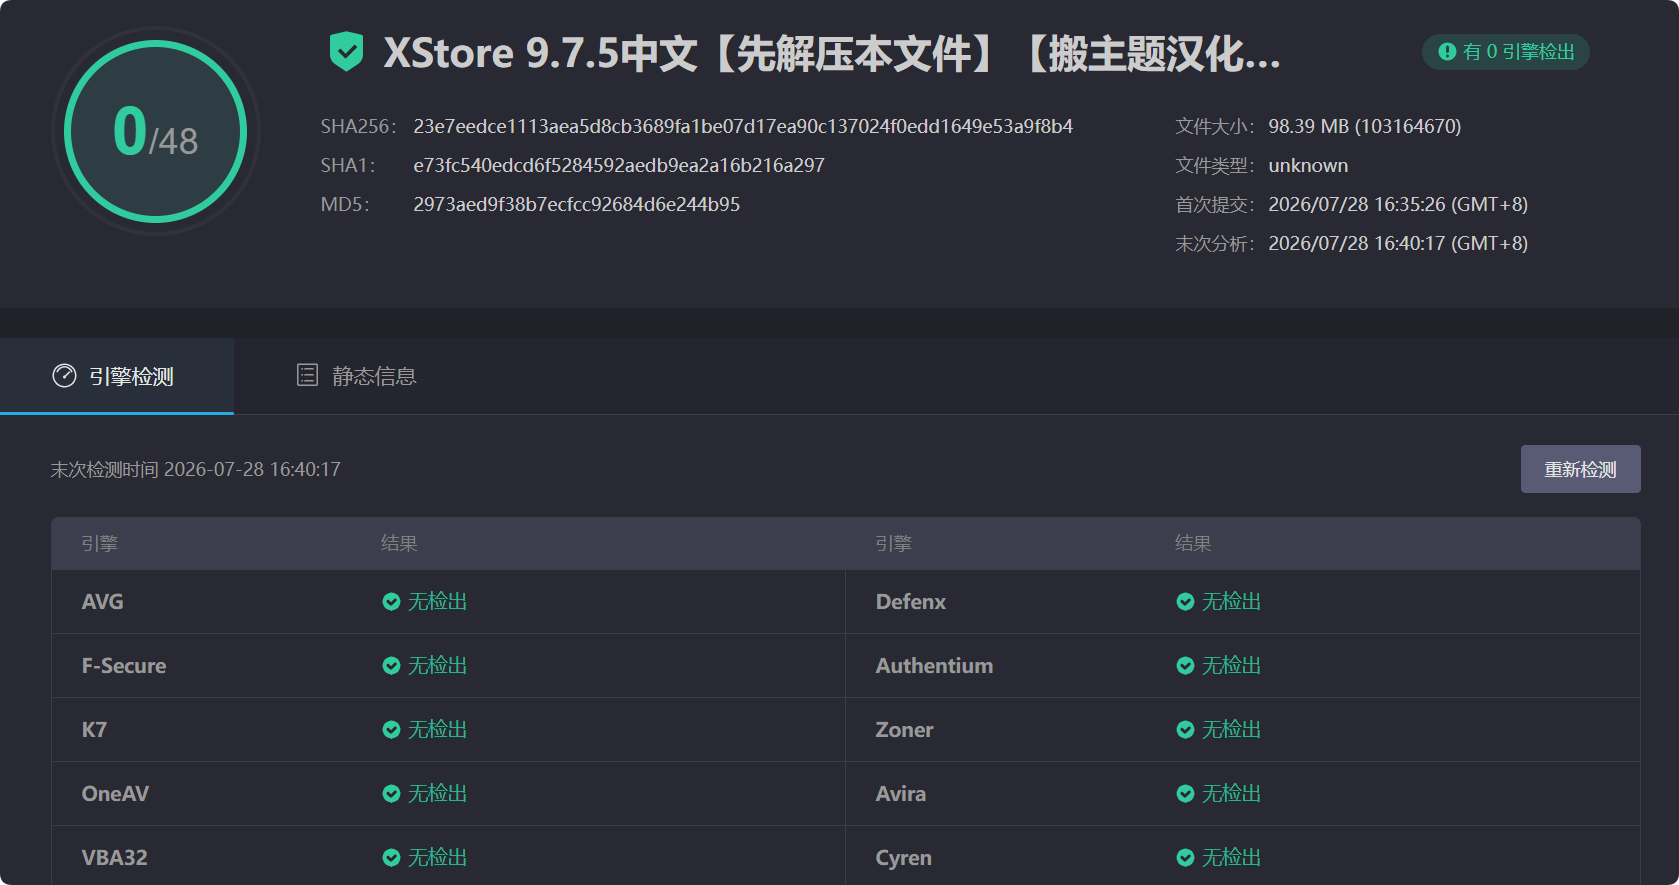The image size is (1679, 885).
Task: Click the OneAV engine name
Action: (115, 794)
